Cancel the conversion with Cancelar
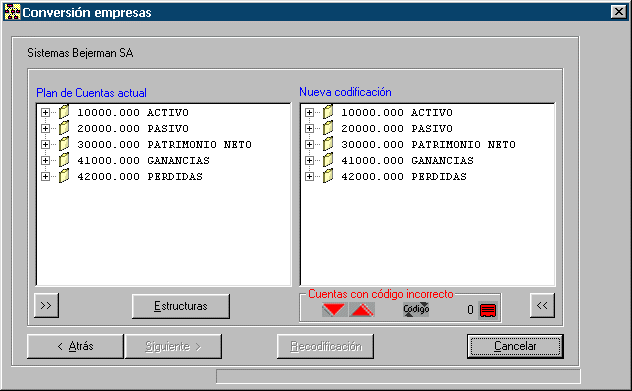The image size is (632, 391). (x=515, y=346)
